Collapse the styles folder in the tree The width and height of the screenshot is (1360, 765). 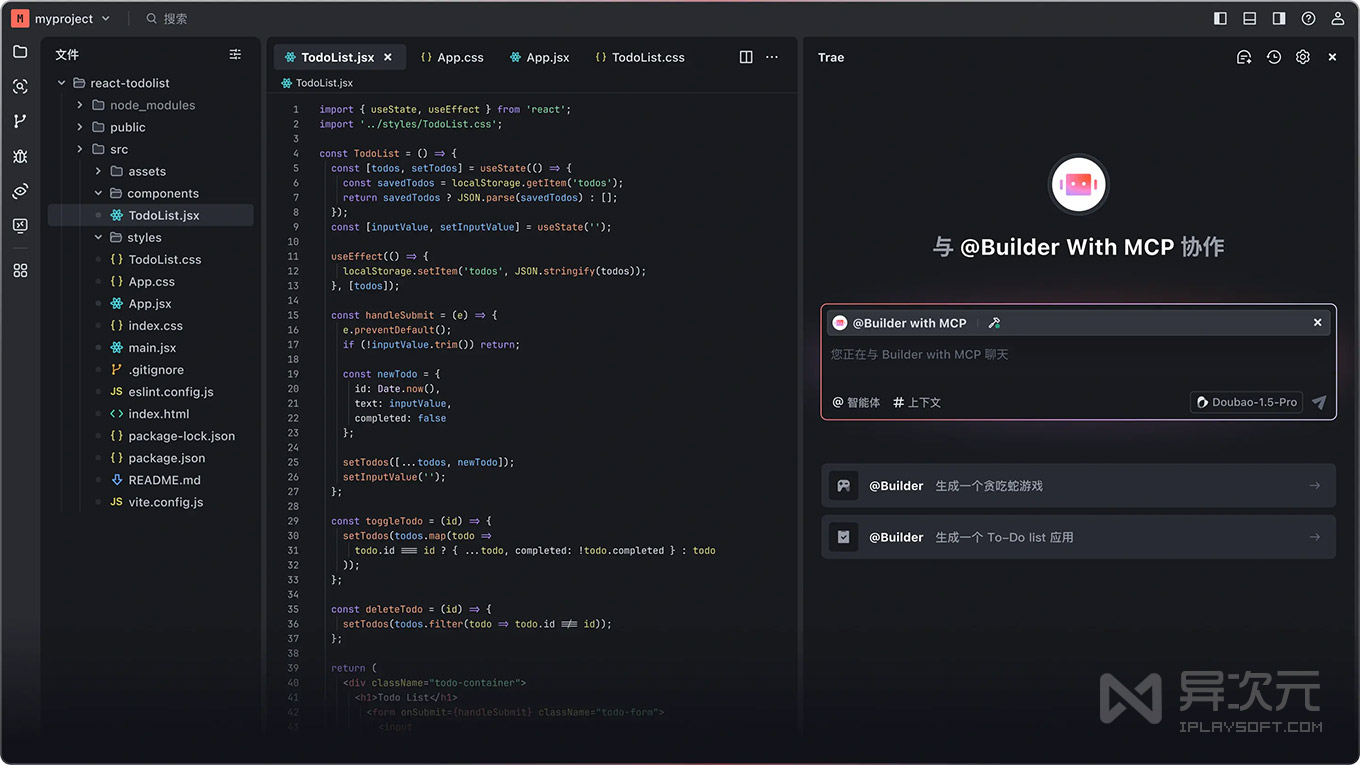tap(97, 237)
